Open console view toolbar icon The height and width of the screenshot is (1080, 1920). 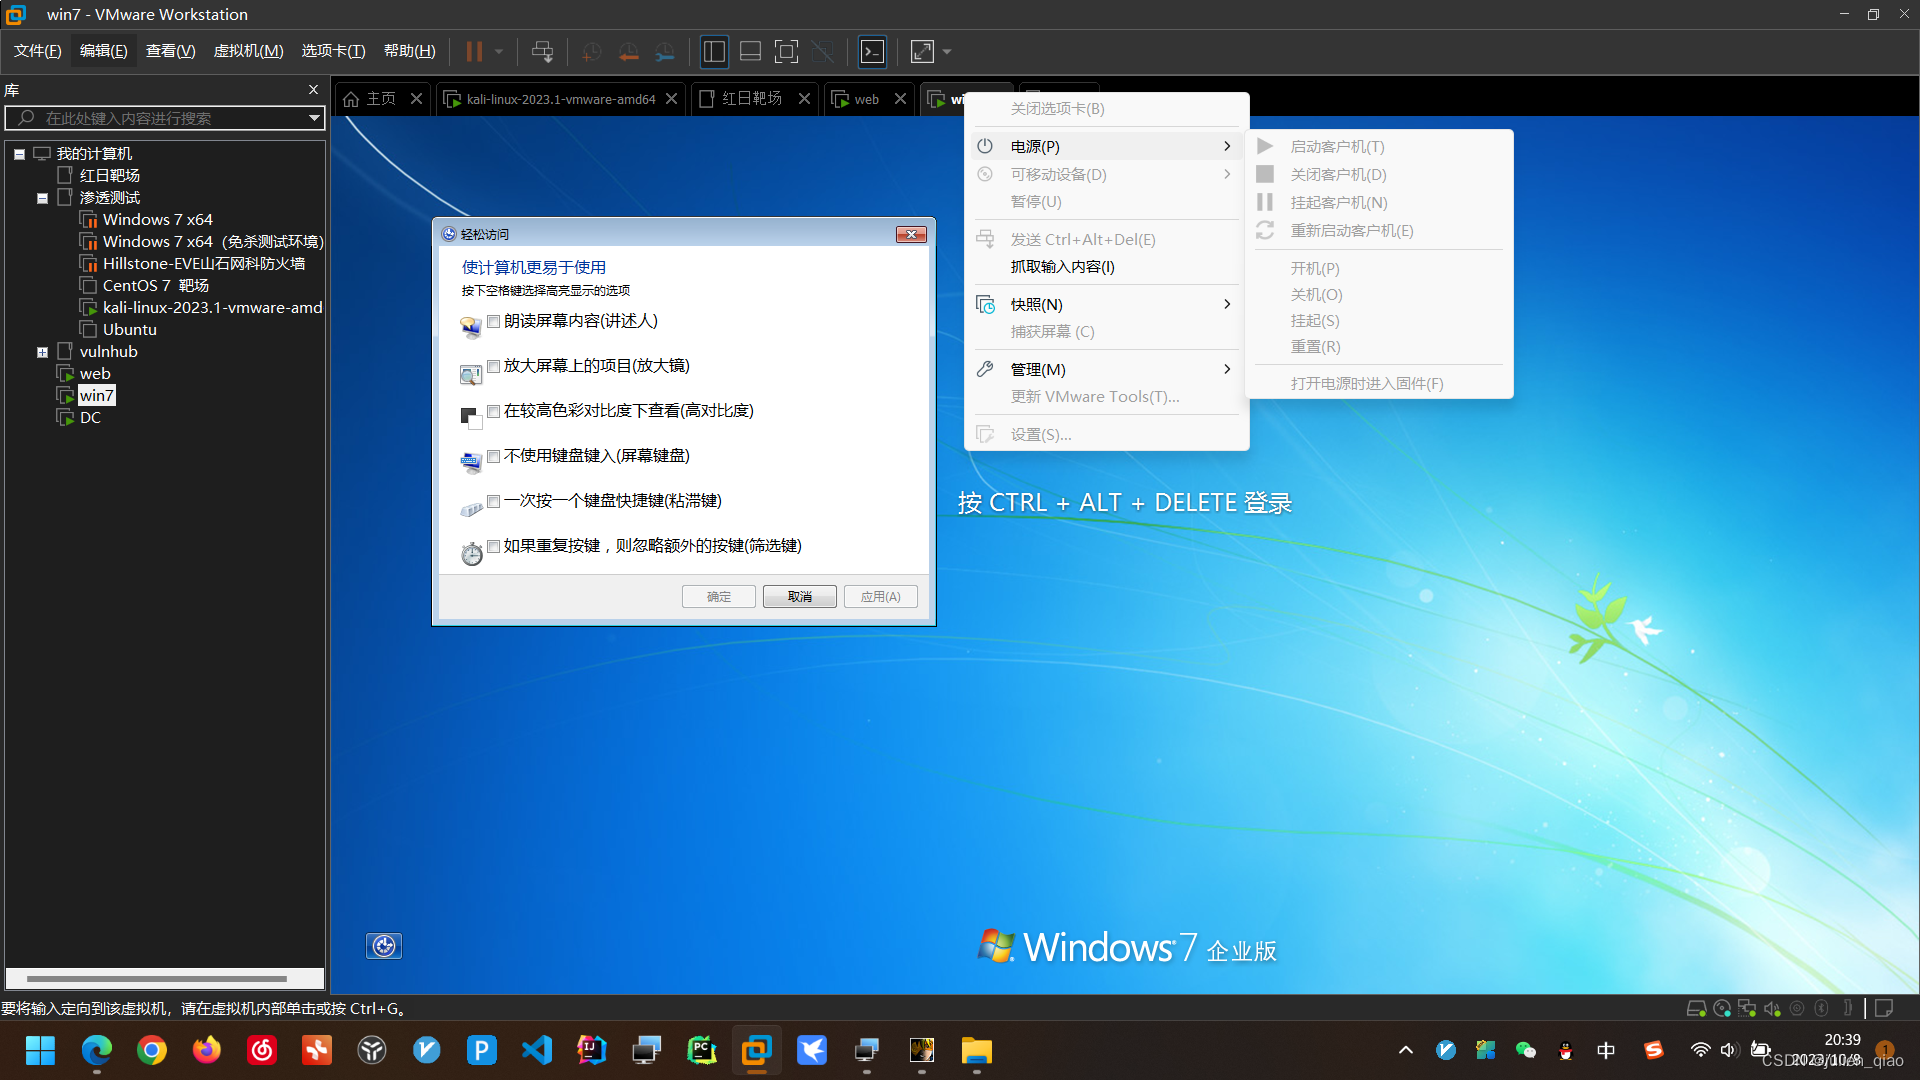click(873, 51)
